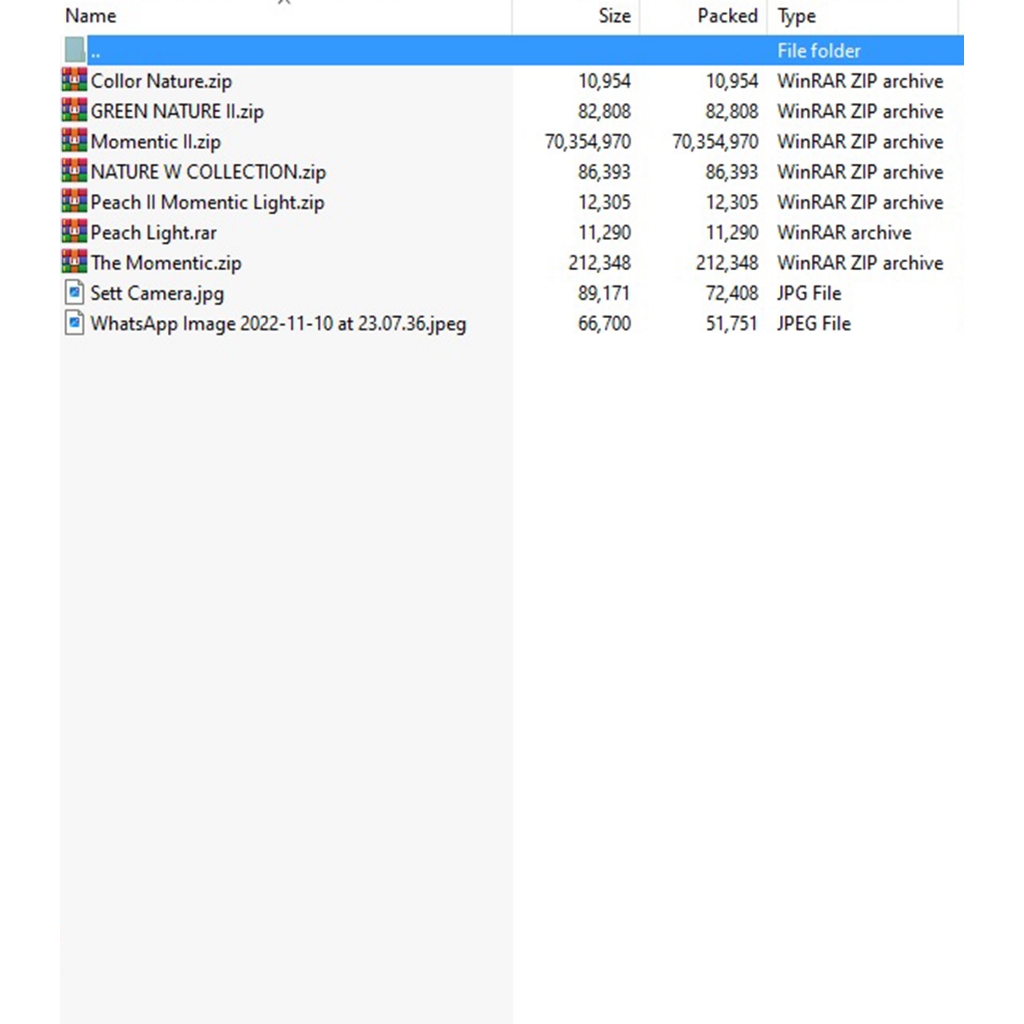Click the parent folder icon in the '..' row
1024x1024 pixels.
[x=74, y=50]
